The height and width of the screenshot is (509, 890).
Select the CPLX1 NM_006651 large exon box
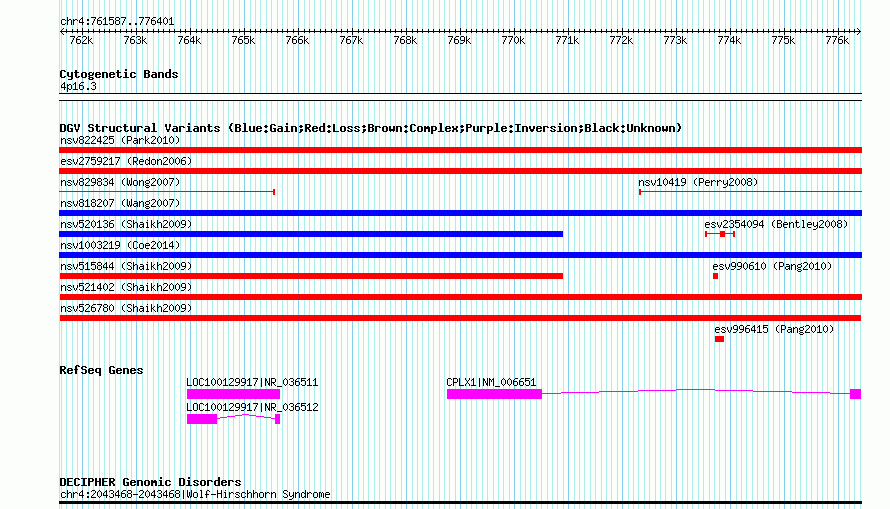click(x=494, y=394)
